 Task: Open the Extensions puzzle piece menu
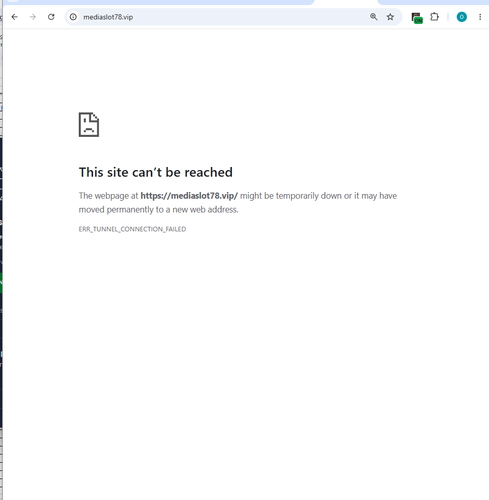(434, 17)
